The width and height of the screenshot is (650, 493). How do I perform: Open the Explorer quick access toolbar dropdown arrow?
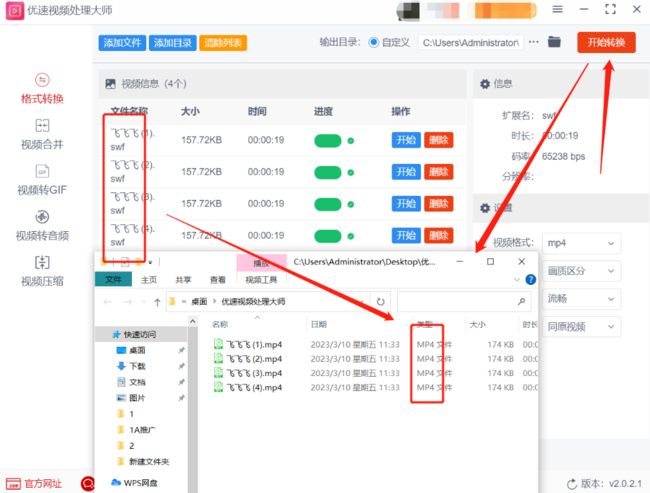[150, 262]
